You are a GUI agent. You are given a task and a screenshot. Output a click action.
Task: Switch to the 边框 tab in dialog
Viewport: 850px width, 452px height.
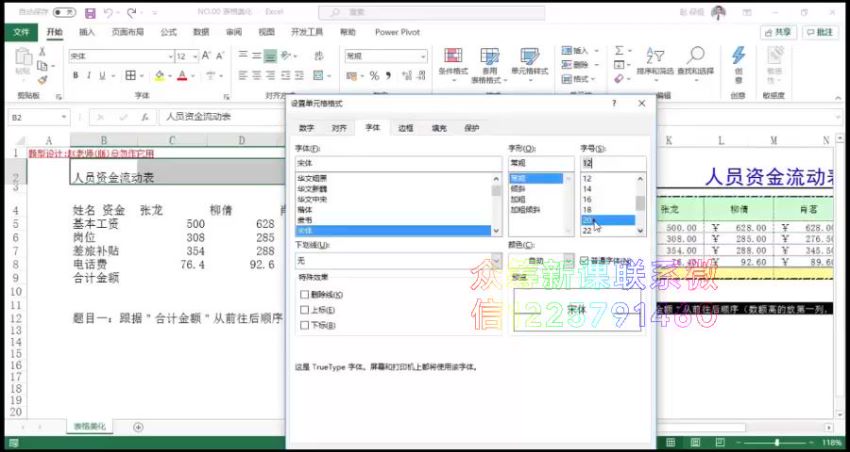point(405,128)
